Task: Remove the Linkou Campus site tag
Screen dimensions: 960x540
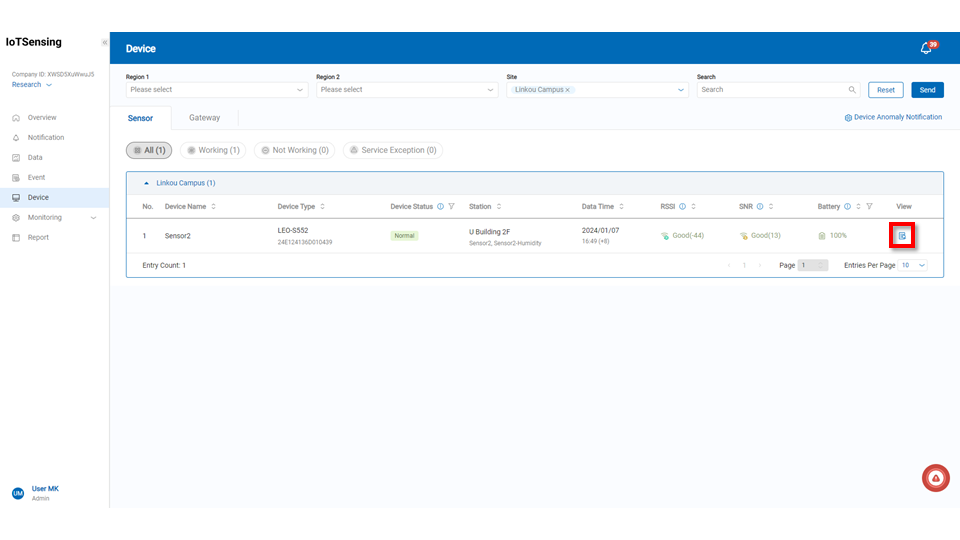Action: 568,90
